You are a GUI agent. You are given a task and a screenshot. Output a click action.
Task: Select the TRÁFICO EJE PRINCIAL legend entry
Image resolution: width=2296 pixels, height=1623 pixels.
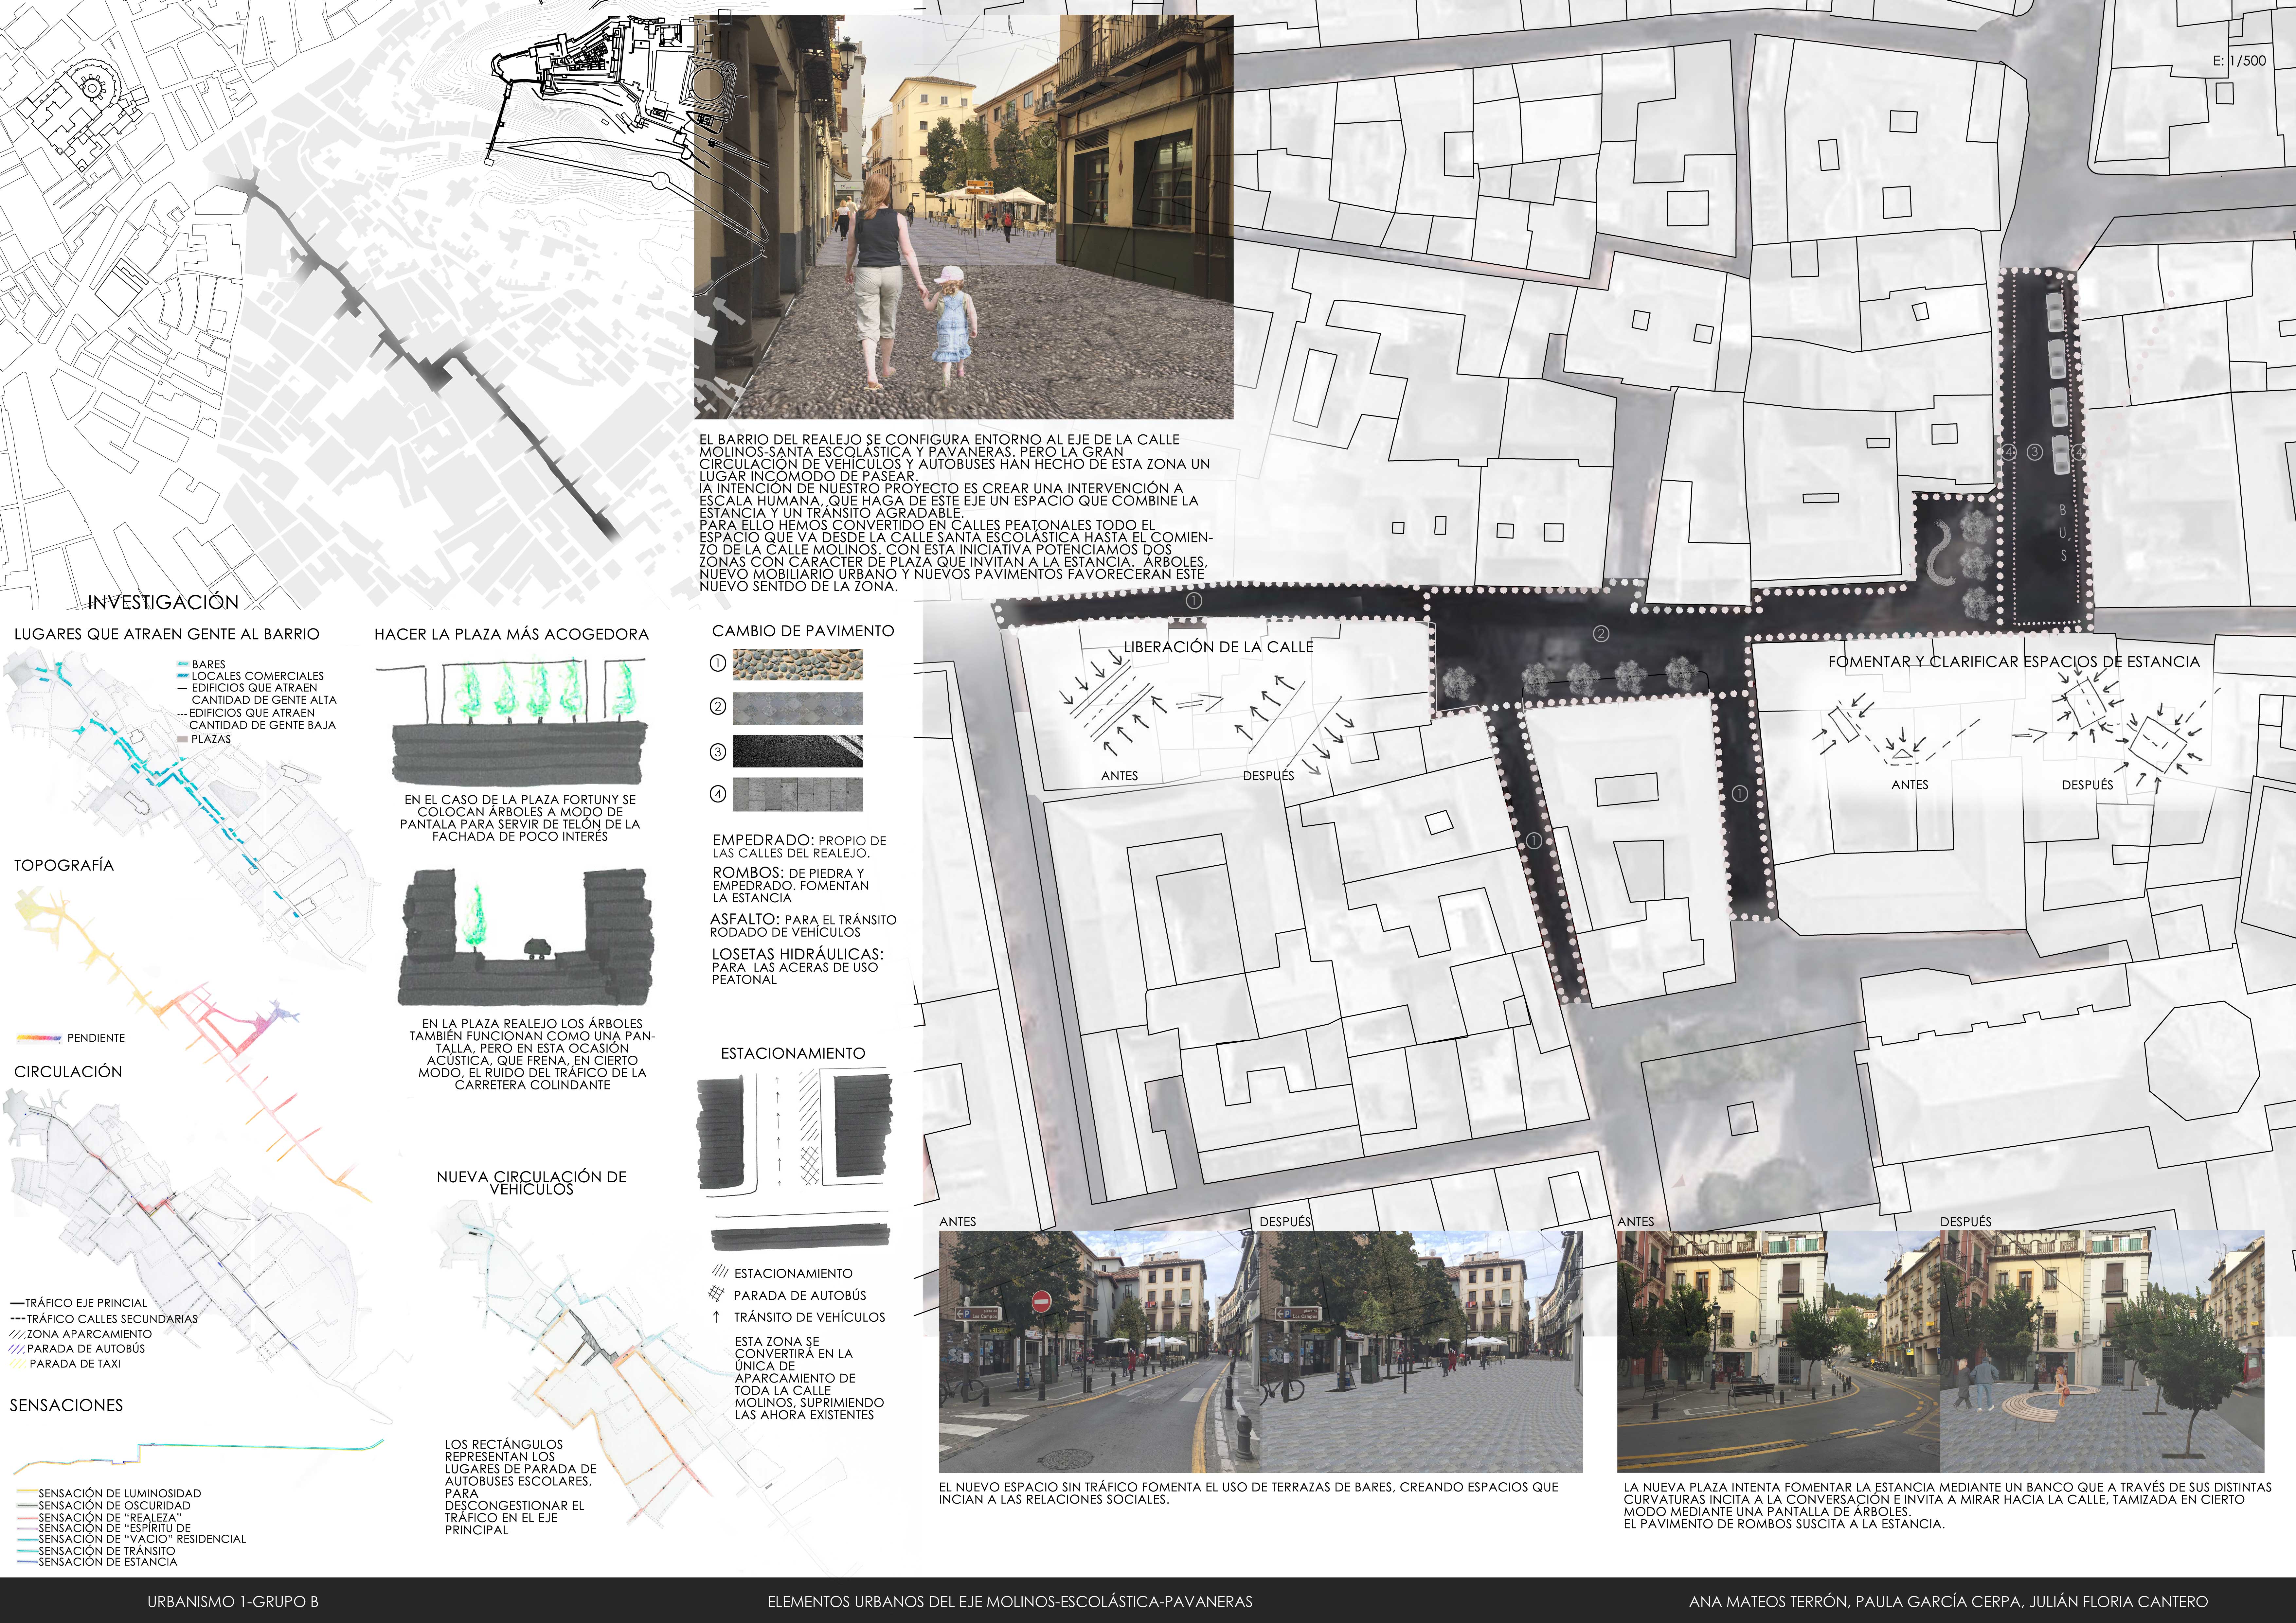coord(78,1303)
